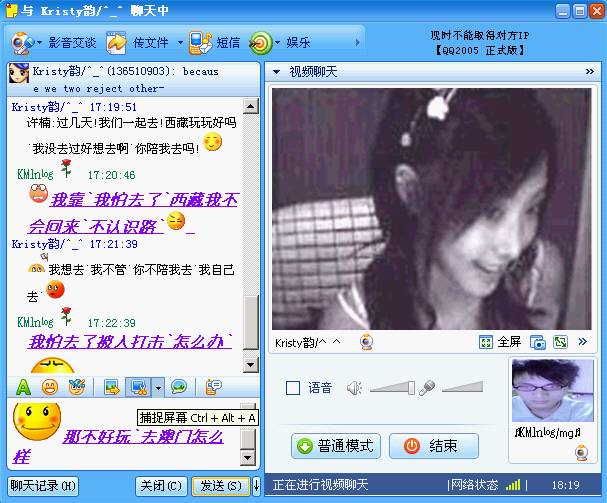
Task: Click the snapshot camera icon under video
Action: point(538,342)
